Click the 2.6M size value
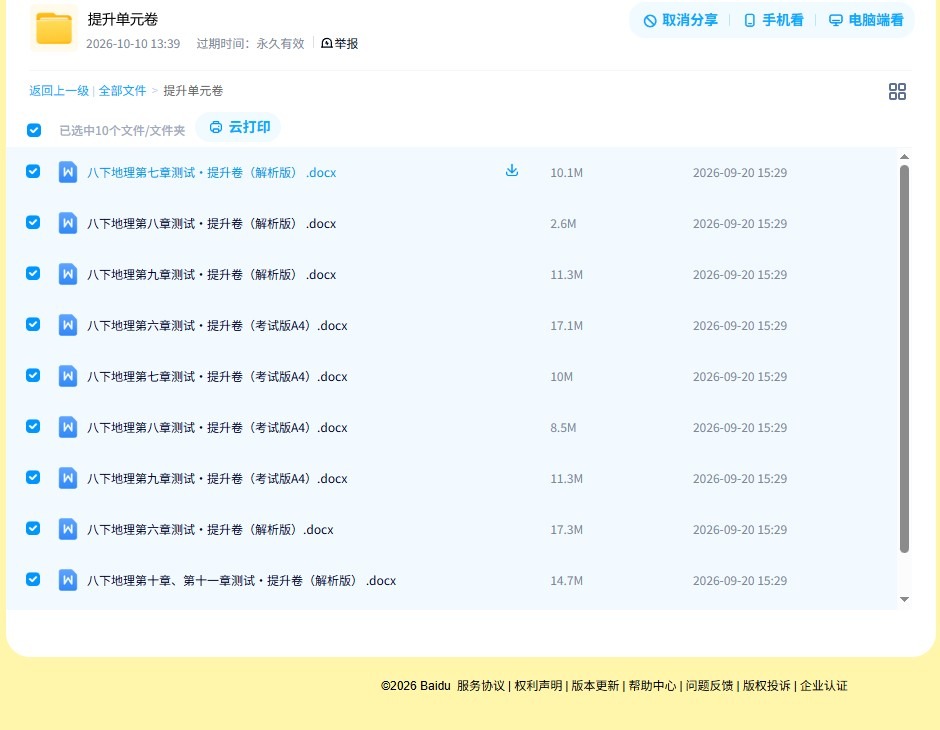Viewport: 940px width, 730px height. pyautogui.click(x=564, y=224)
